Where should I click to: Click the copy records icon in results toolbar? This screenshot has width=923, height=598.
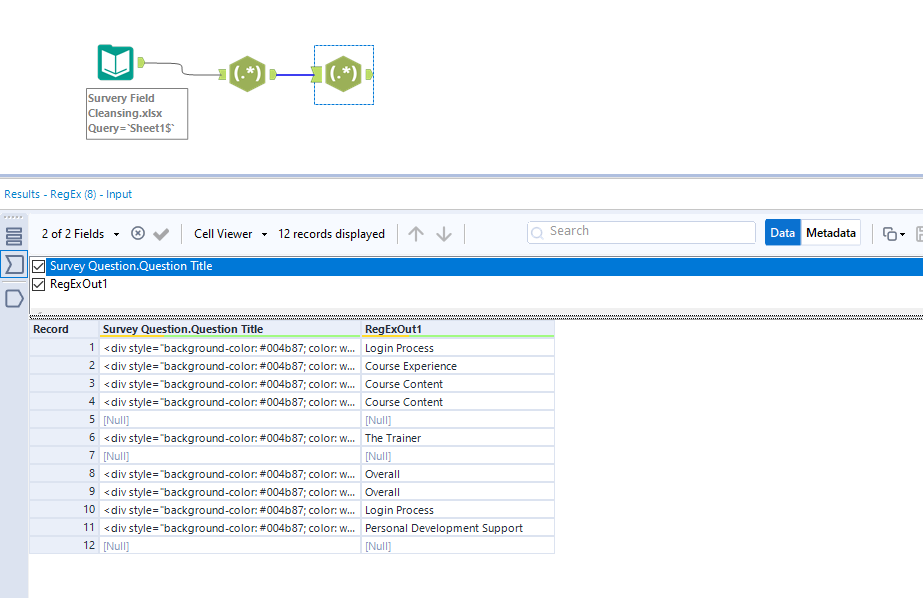[889, 231]
